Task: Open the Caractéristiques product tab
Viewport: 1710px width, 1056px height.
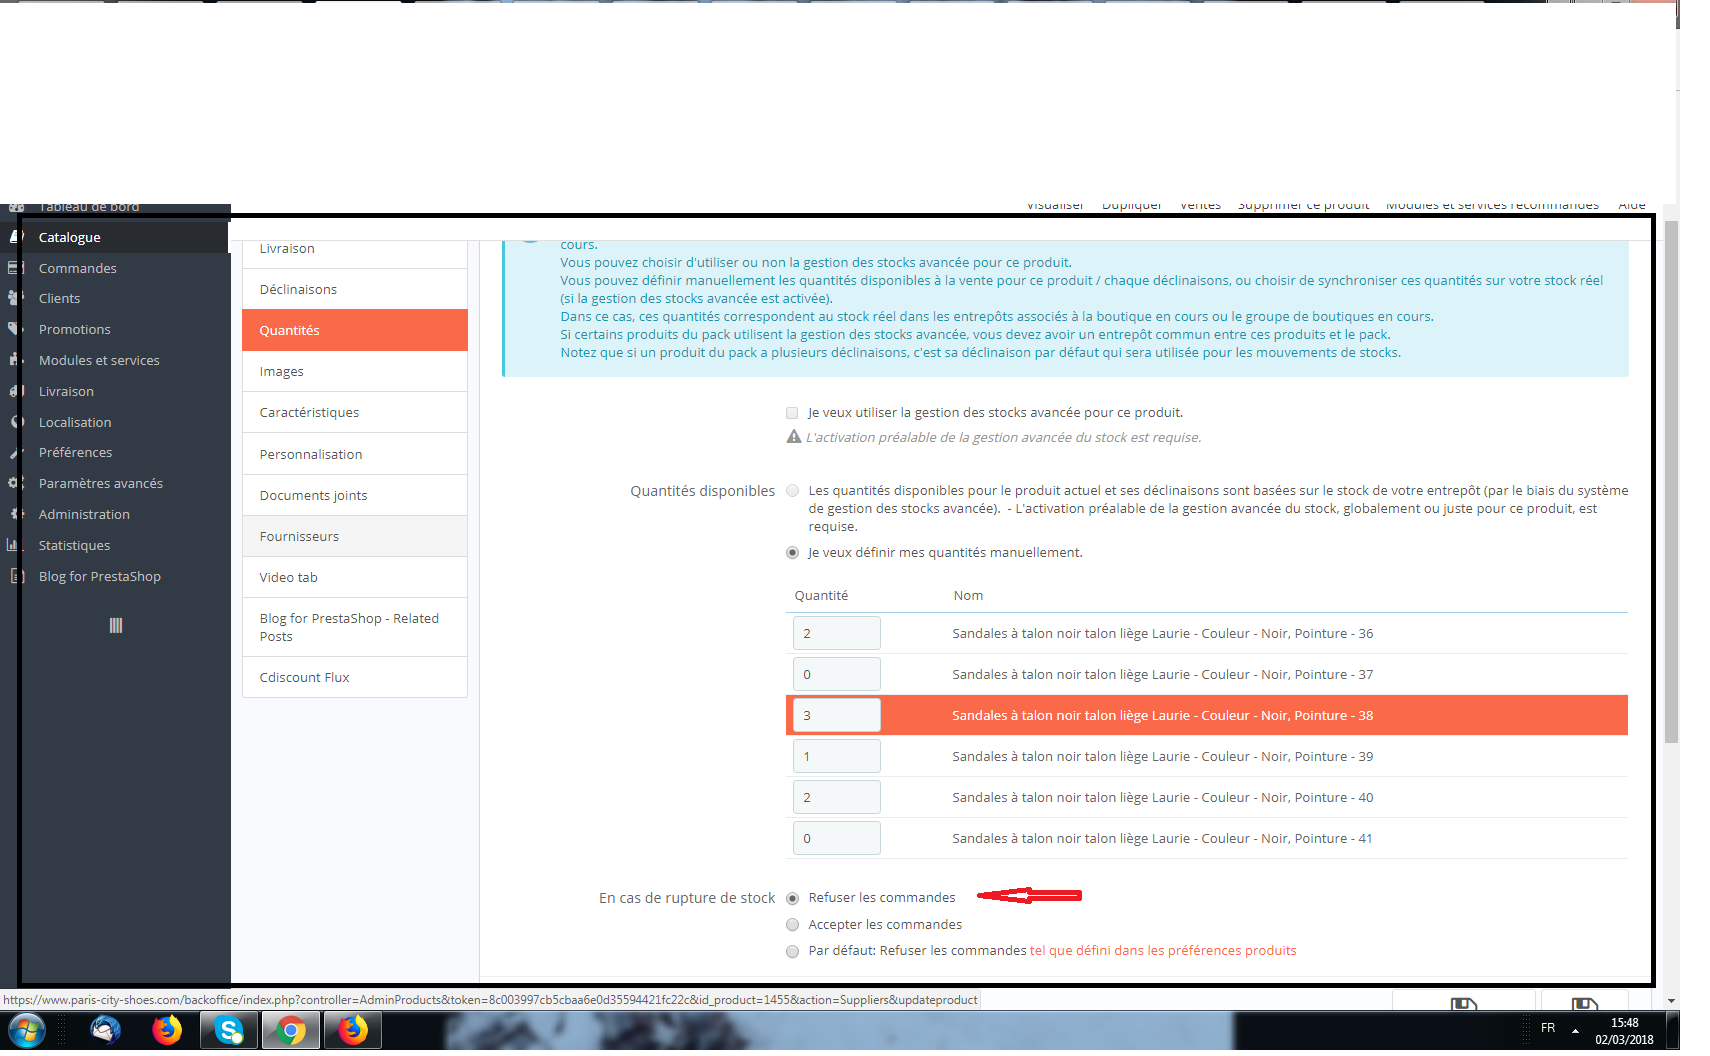Action: pos(355,412)
